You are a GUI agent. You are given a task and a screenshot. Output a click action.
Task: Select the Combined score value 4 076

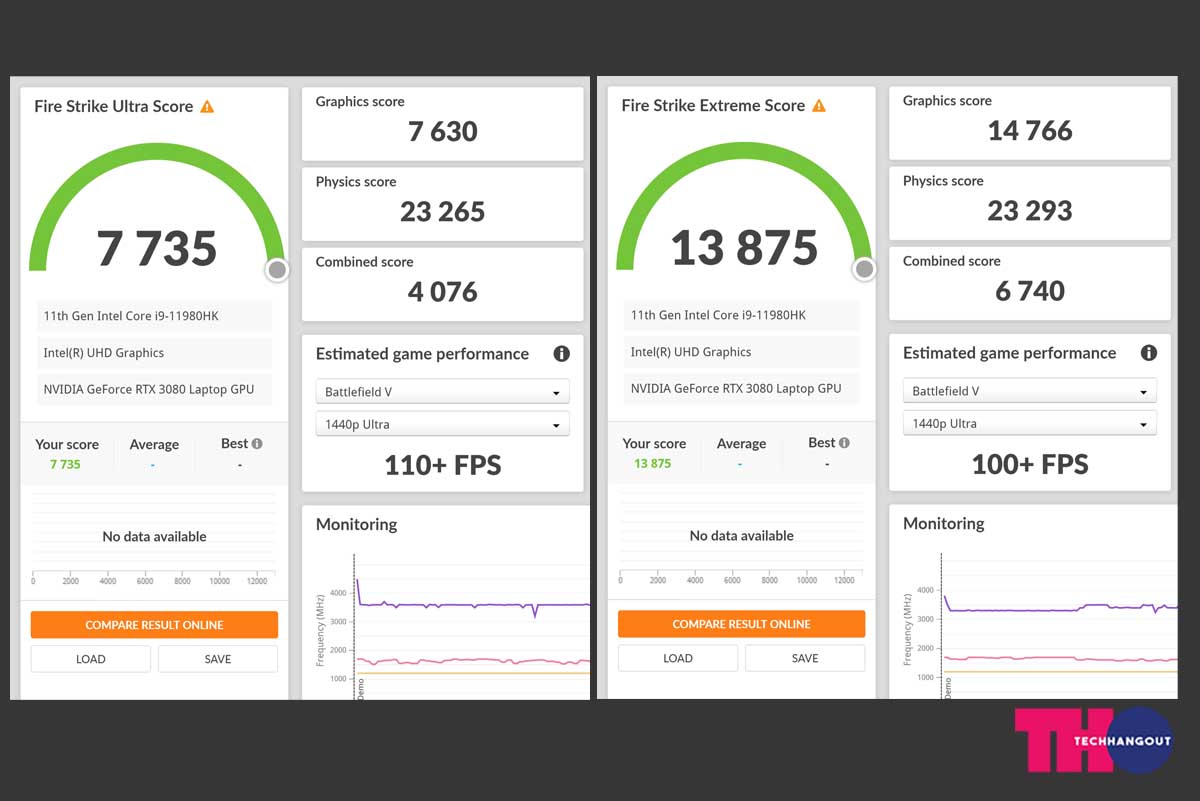[443, 292]
